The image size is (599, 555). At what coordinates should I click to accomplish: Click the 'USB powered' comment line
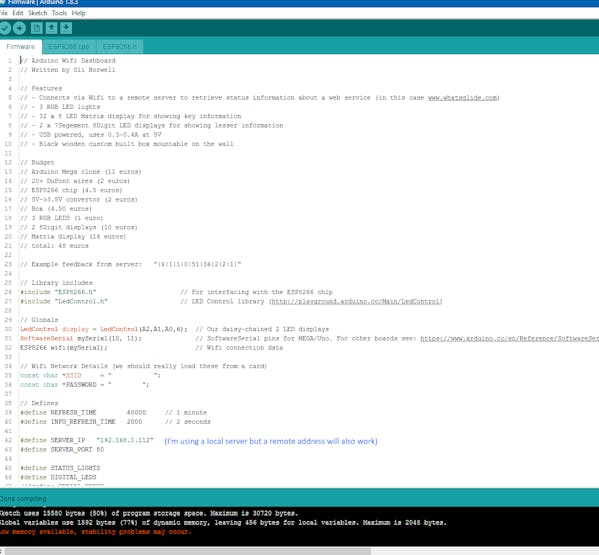point(91,135)
